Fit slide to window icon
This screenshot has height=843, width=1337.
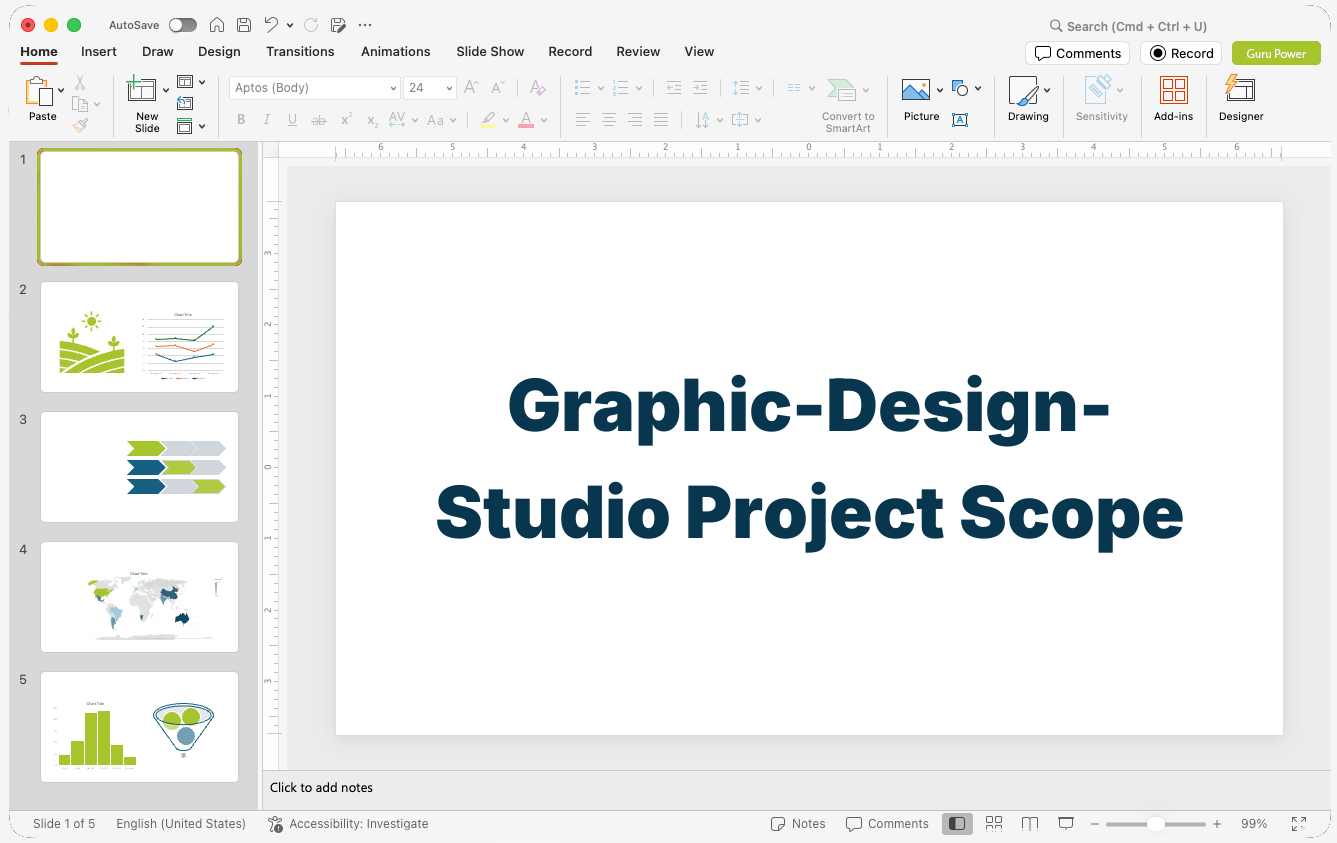click(x=1299, y=824)
